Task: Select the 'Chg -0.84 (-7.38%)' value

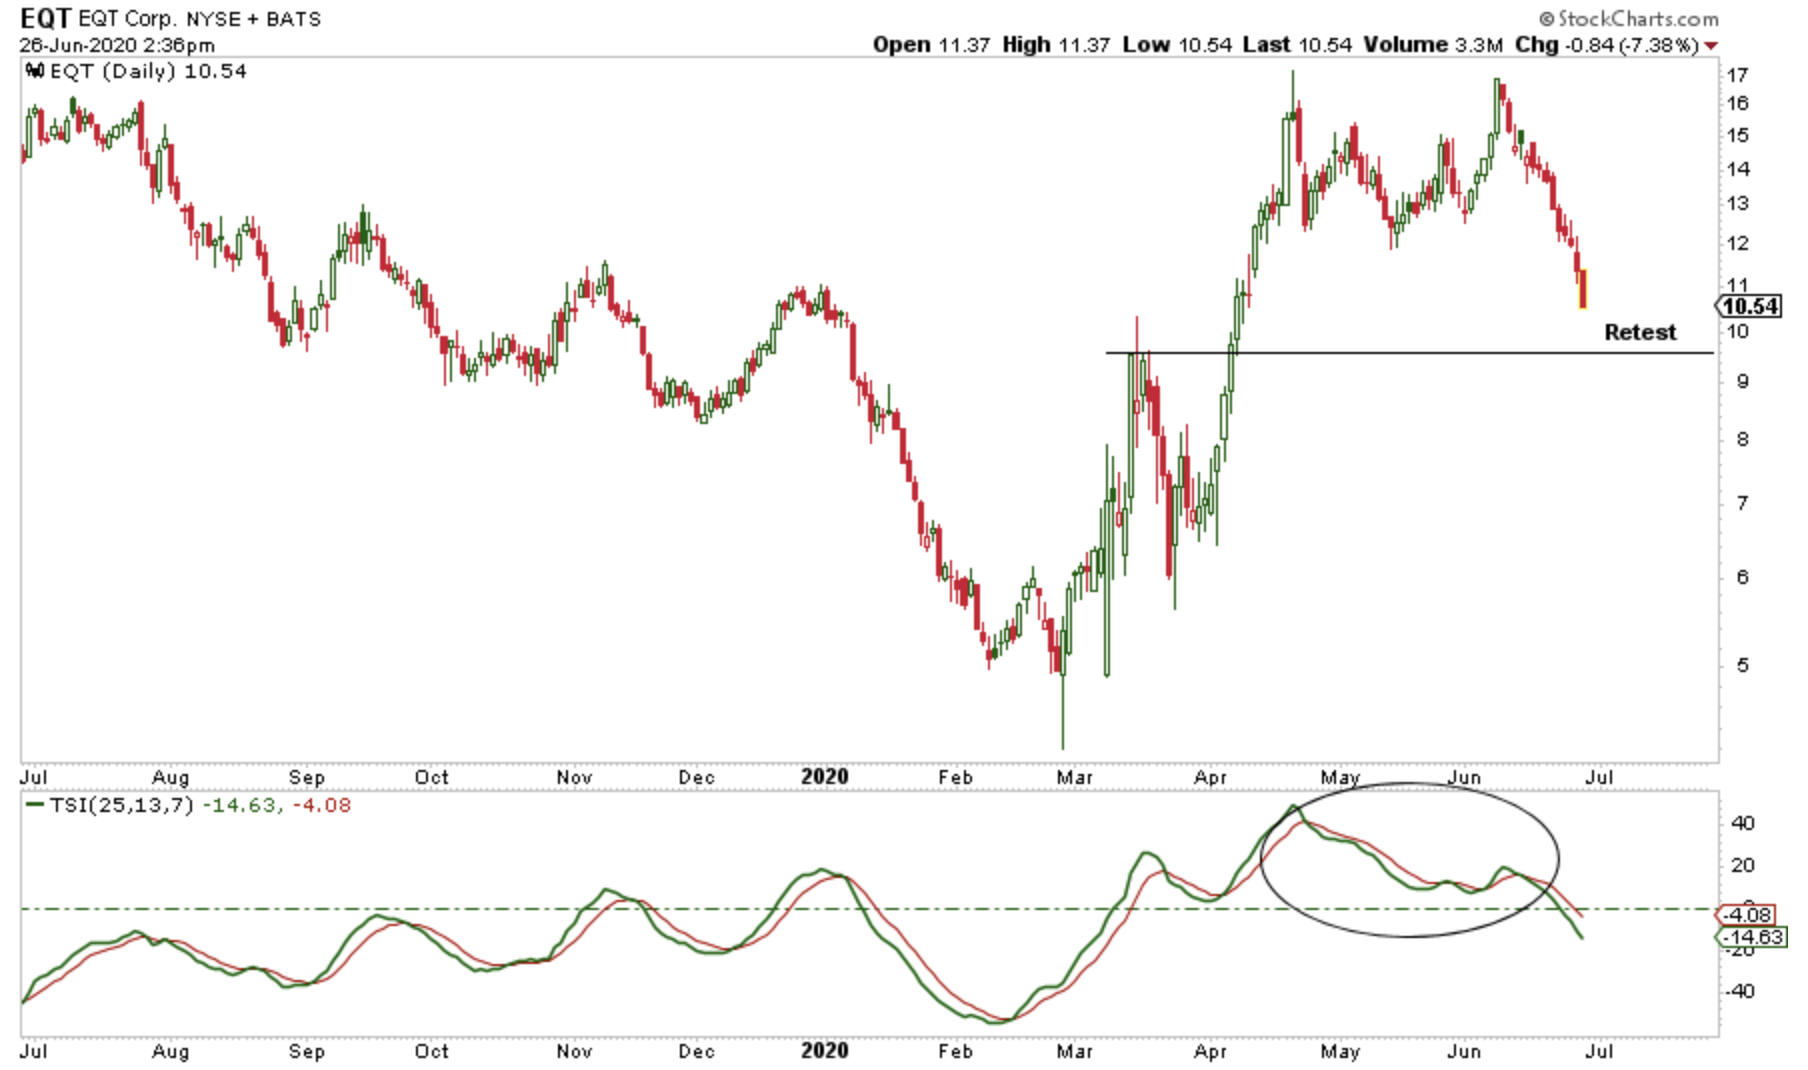Action: (1606, 45)
